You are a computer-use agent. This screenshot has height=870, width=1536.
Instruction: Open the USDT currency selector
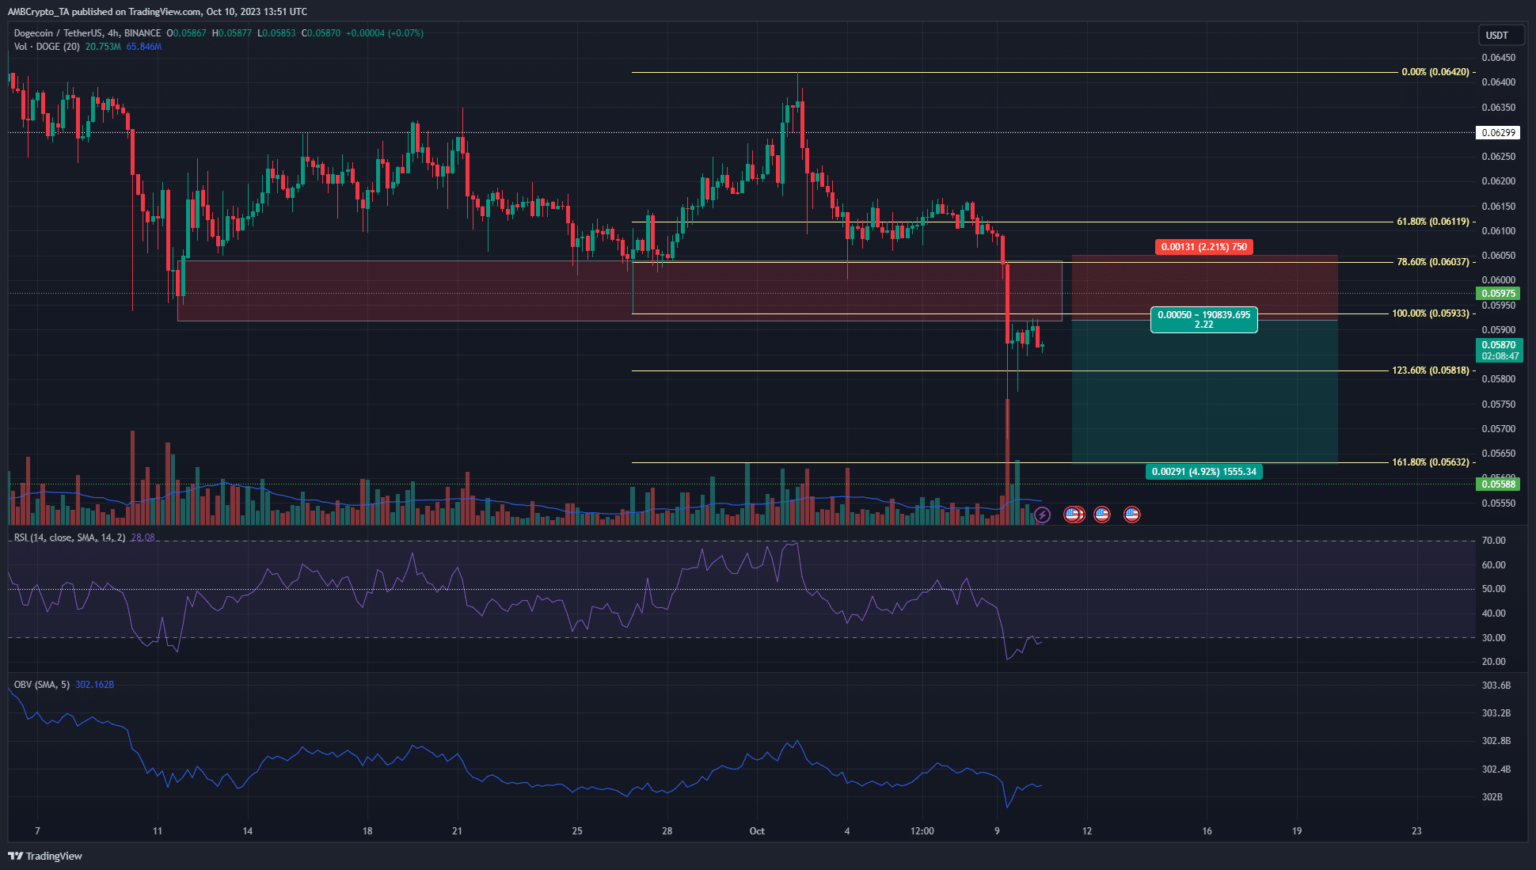point(1497,35)
